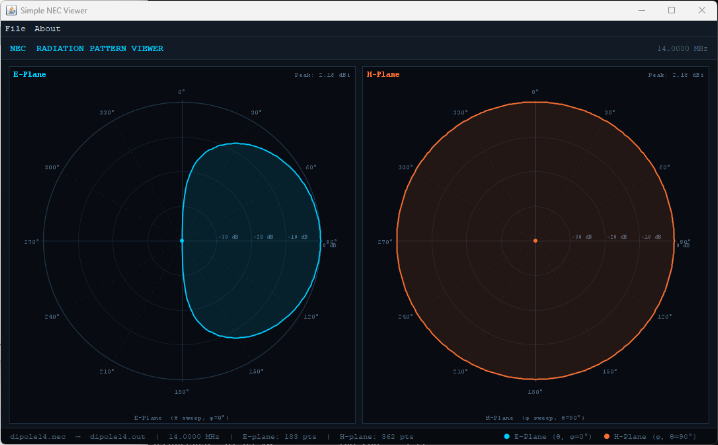Click the 180° label on E-Plane plot

click(x=182, y=391)
